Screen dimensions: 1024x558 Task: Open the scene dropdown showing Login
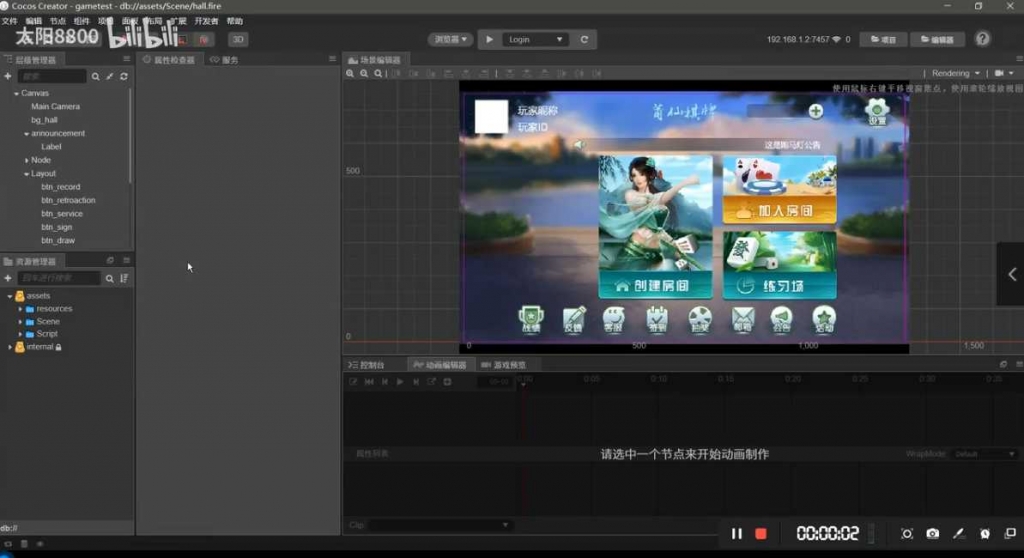pos(535,39)
